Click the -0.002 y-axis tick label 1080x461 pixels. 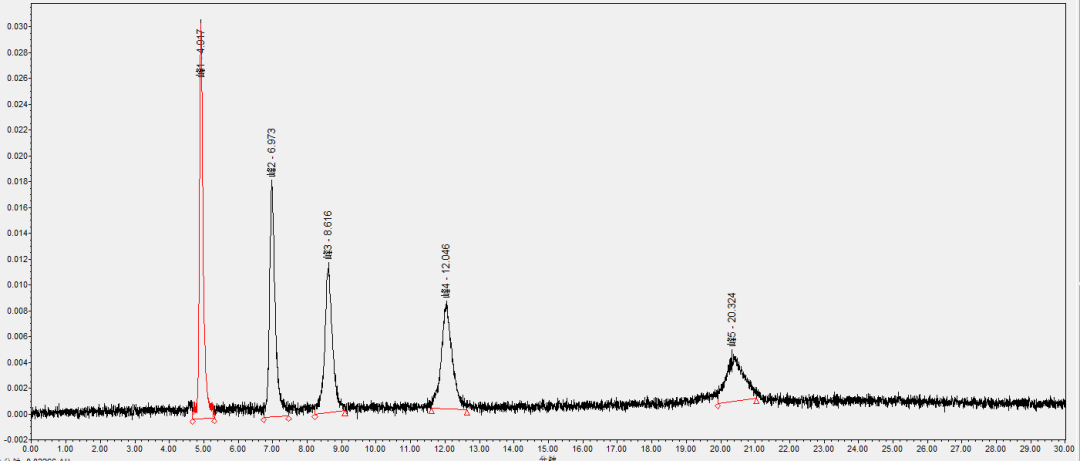(x=15, y=440)
